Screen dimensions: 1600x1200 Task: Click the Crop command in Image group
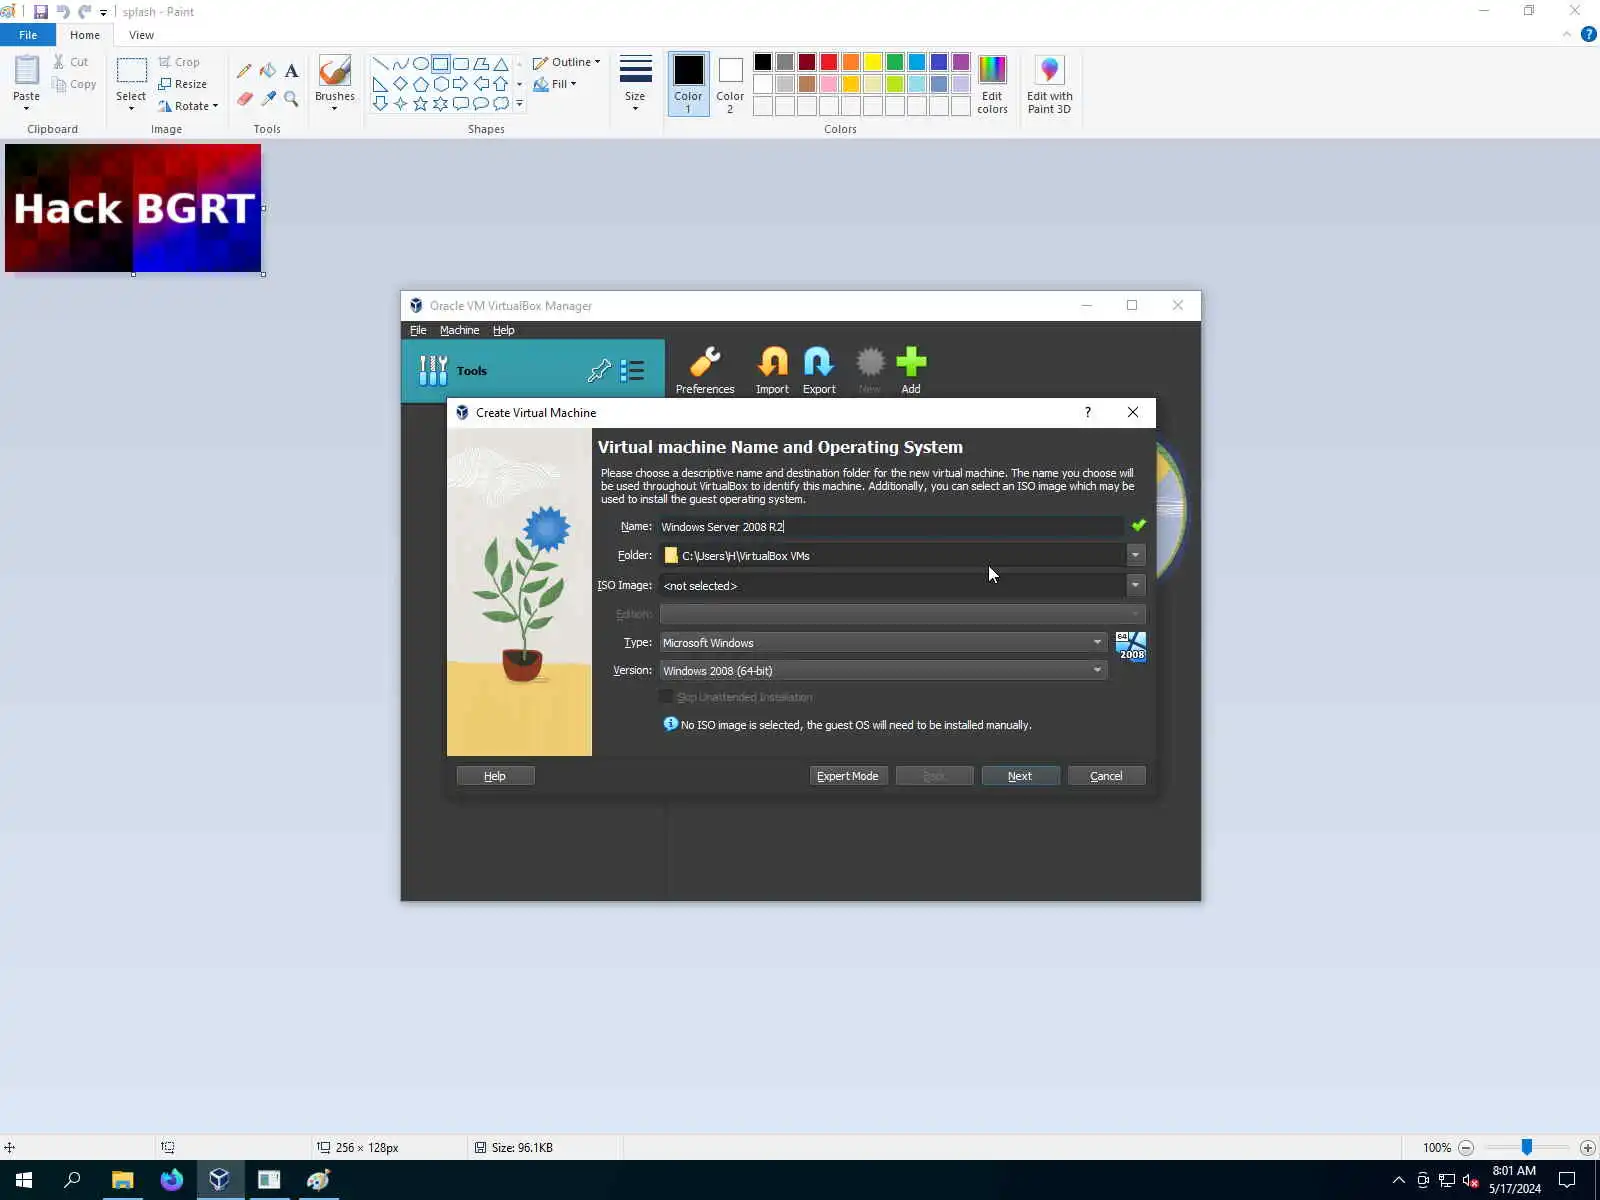pyautogui.click(x=179, y=62)
